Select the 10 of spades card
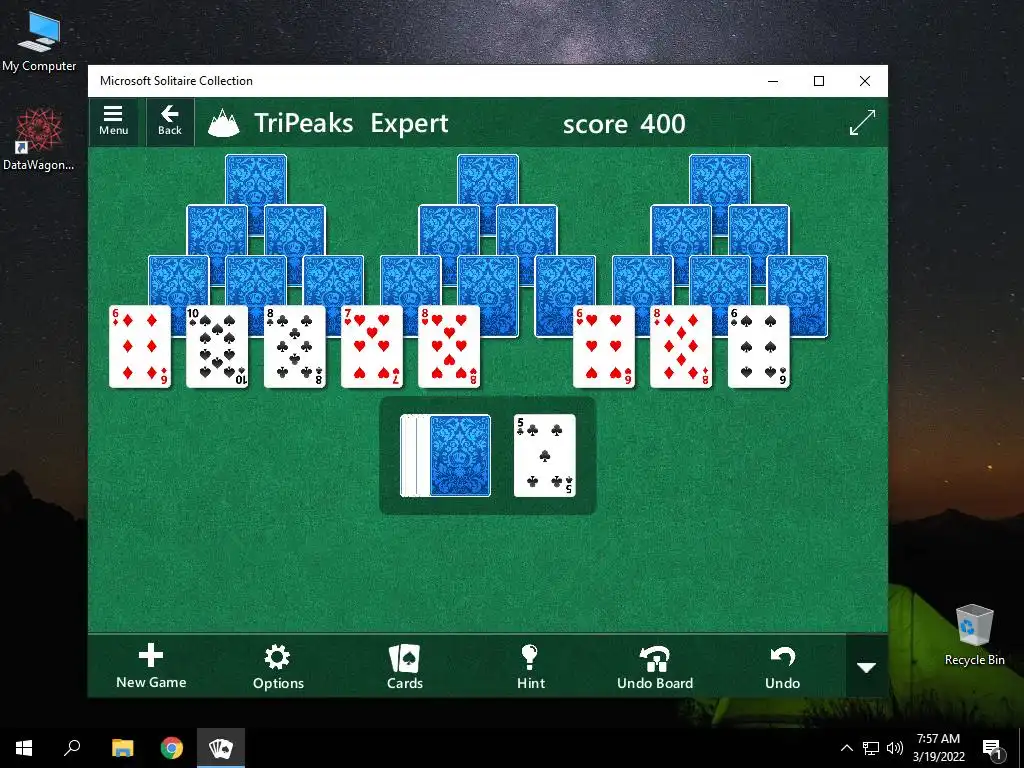The height and width of the screenshot is (768, 1024). 217,347
